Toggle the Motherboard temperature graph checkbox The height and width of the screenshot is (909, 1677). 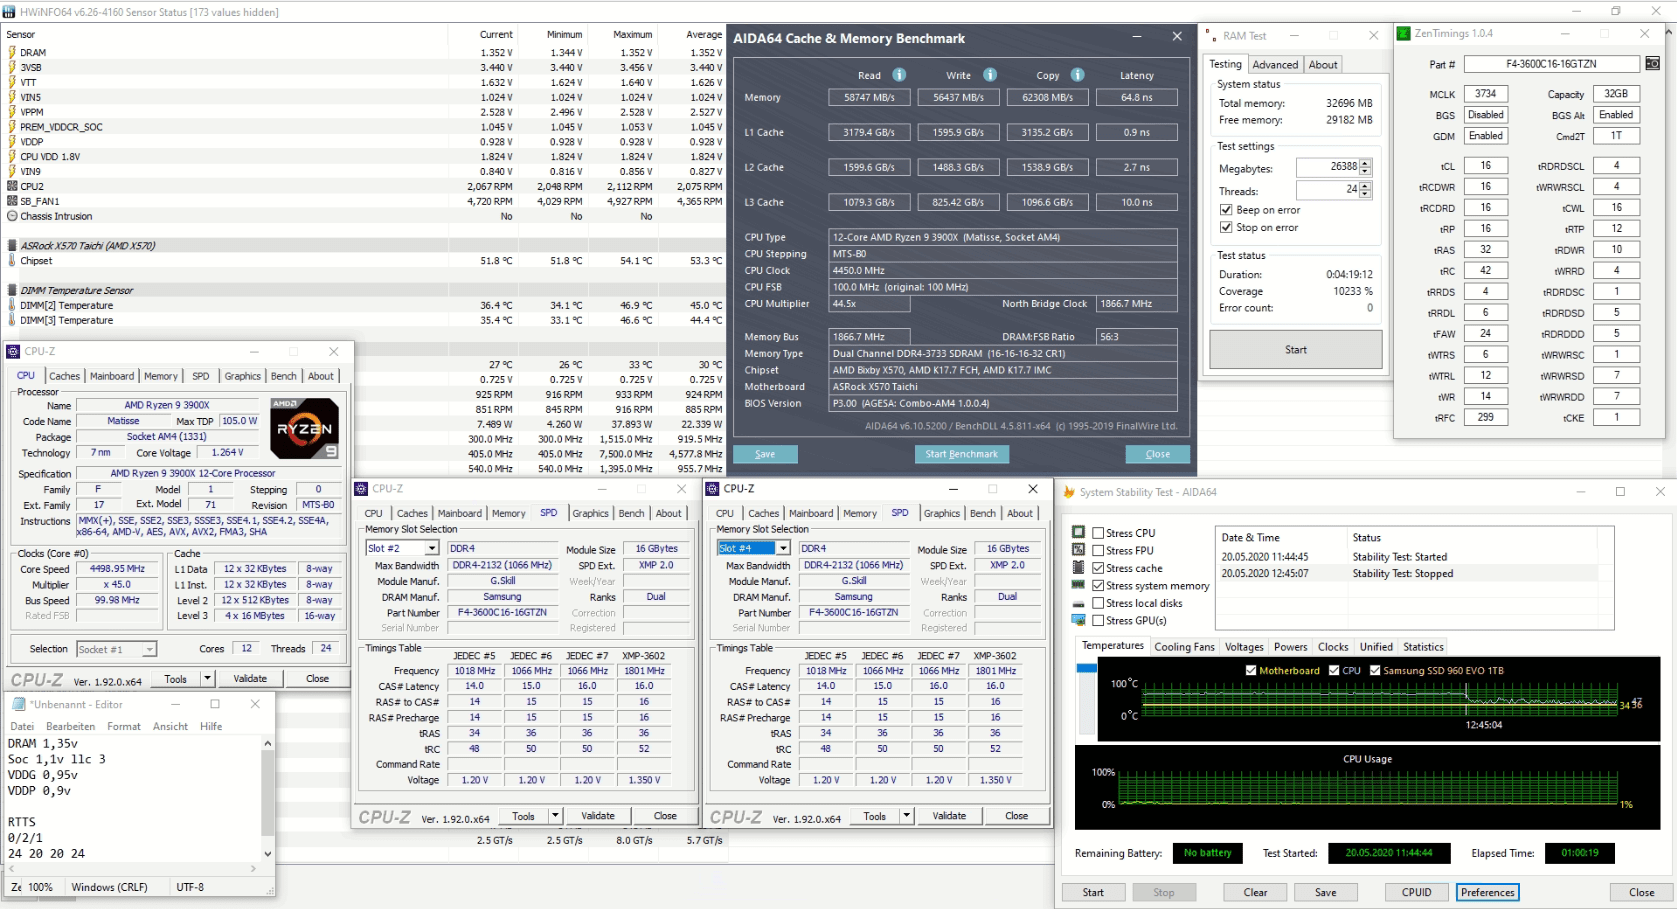(1251, 670)
